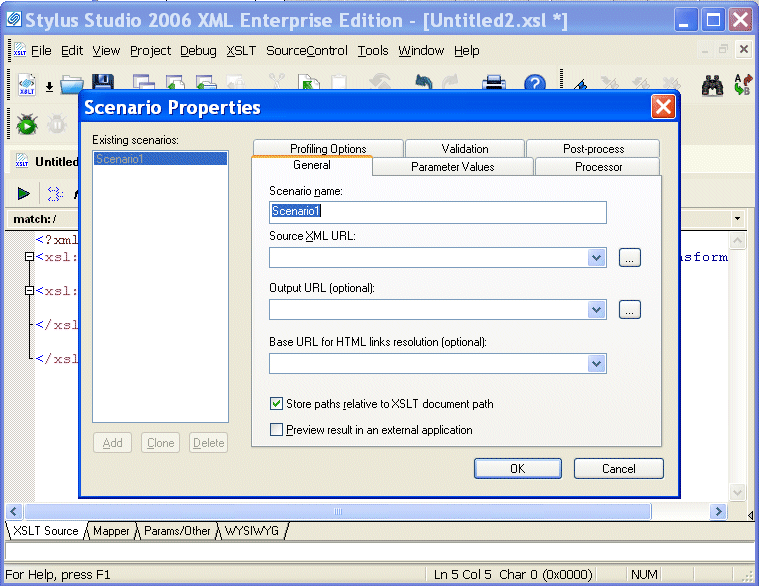The width and height of the screenshot is (759, 586).
Task: Open the Profiling Options tab
Action: pyautogui.click(x=328, y=149)
